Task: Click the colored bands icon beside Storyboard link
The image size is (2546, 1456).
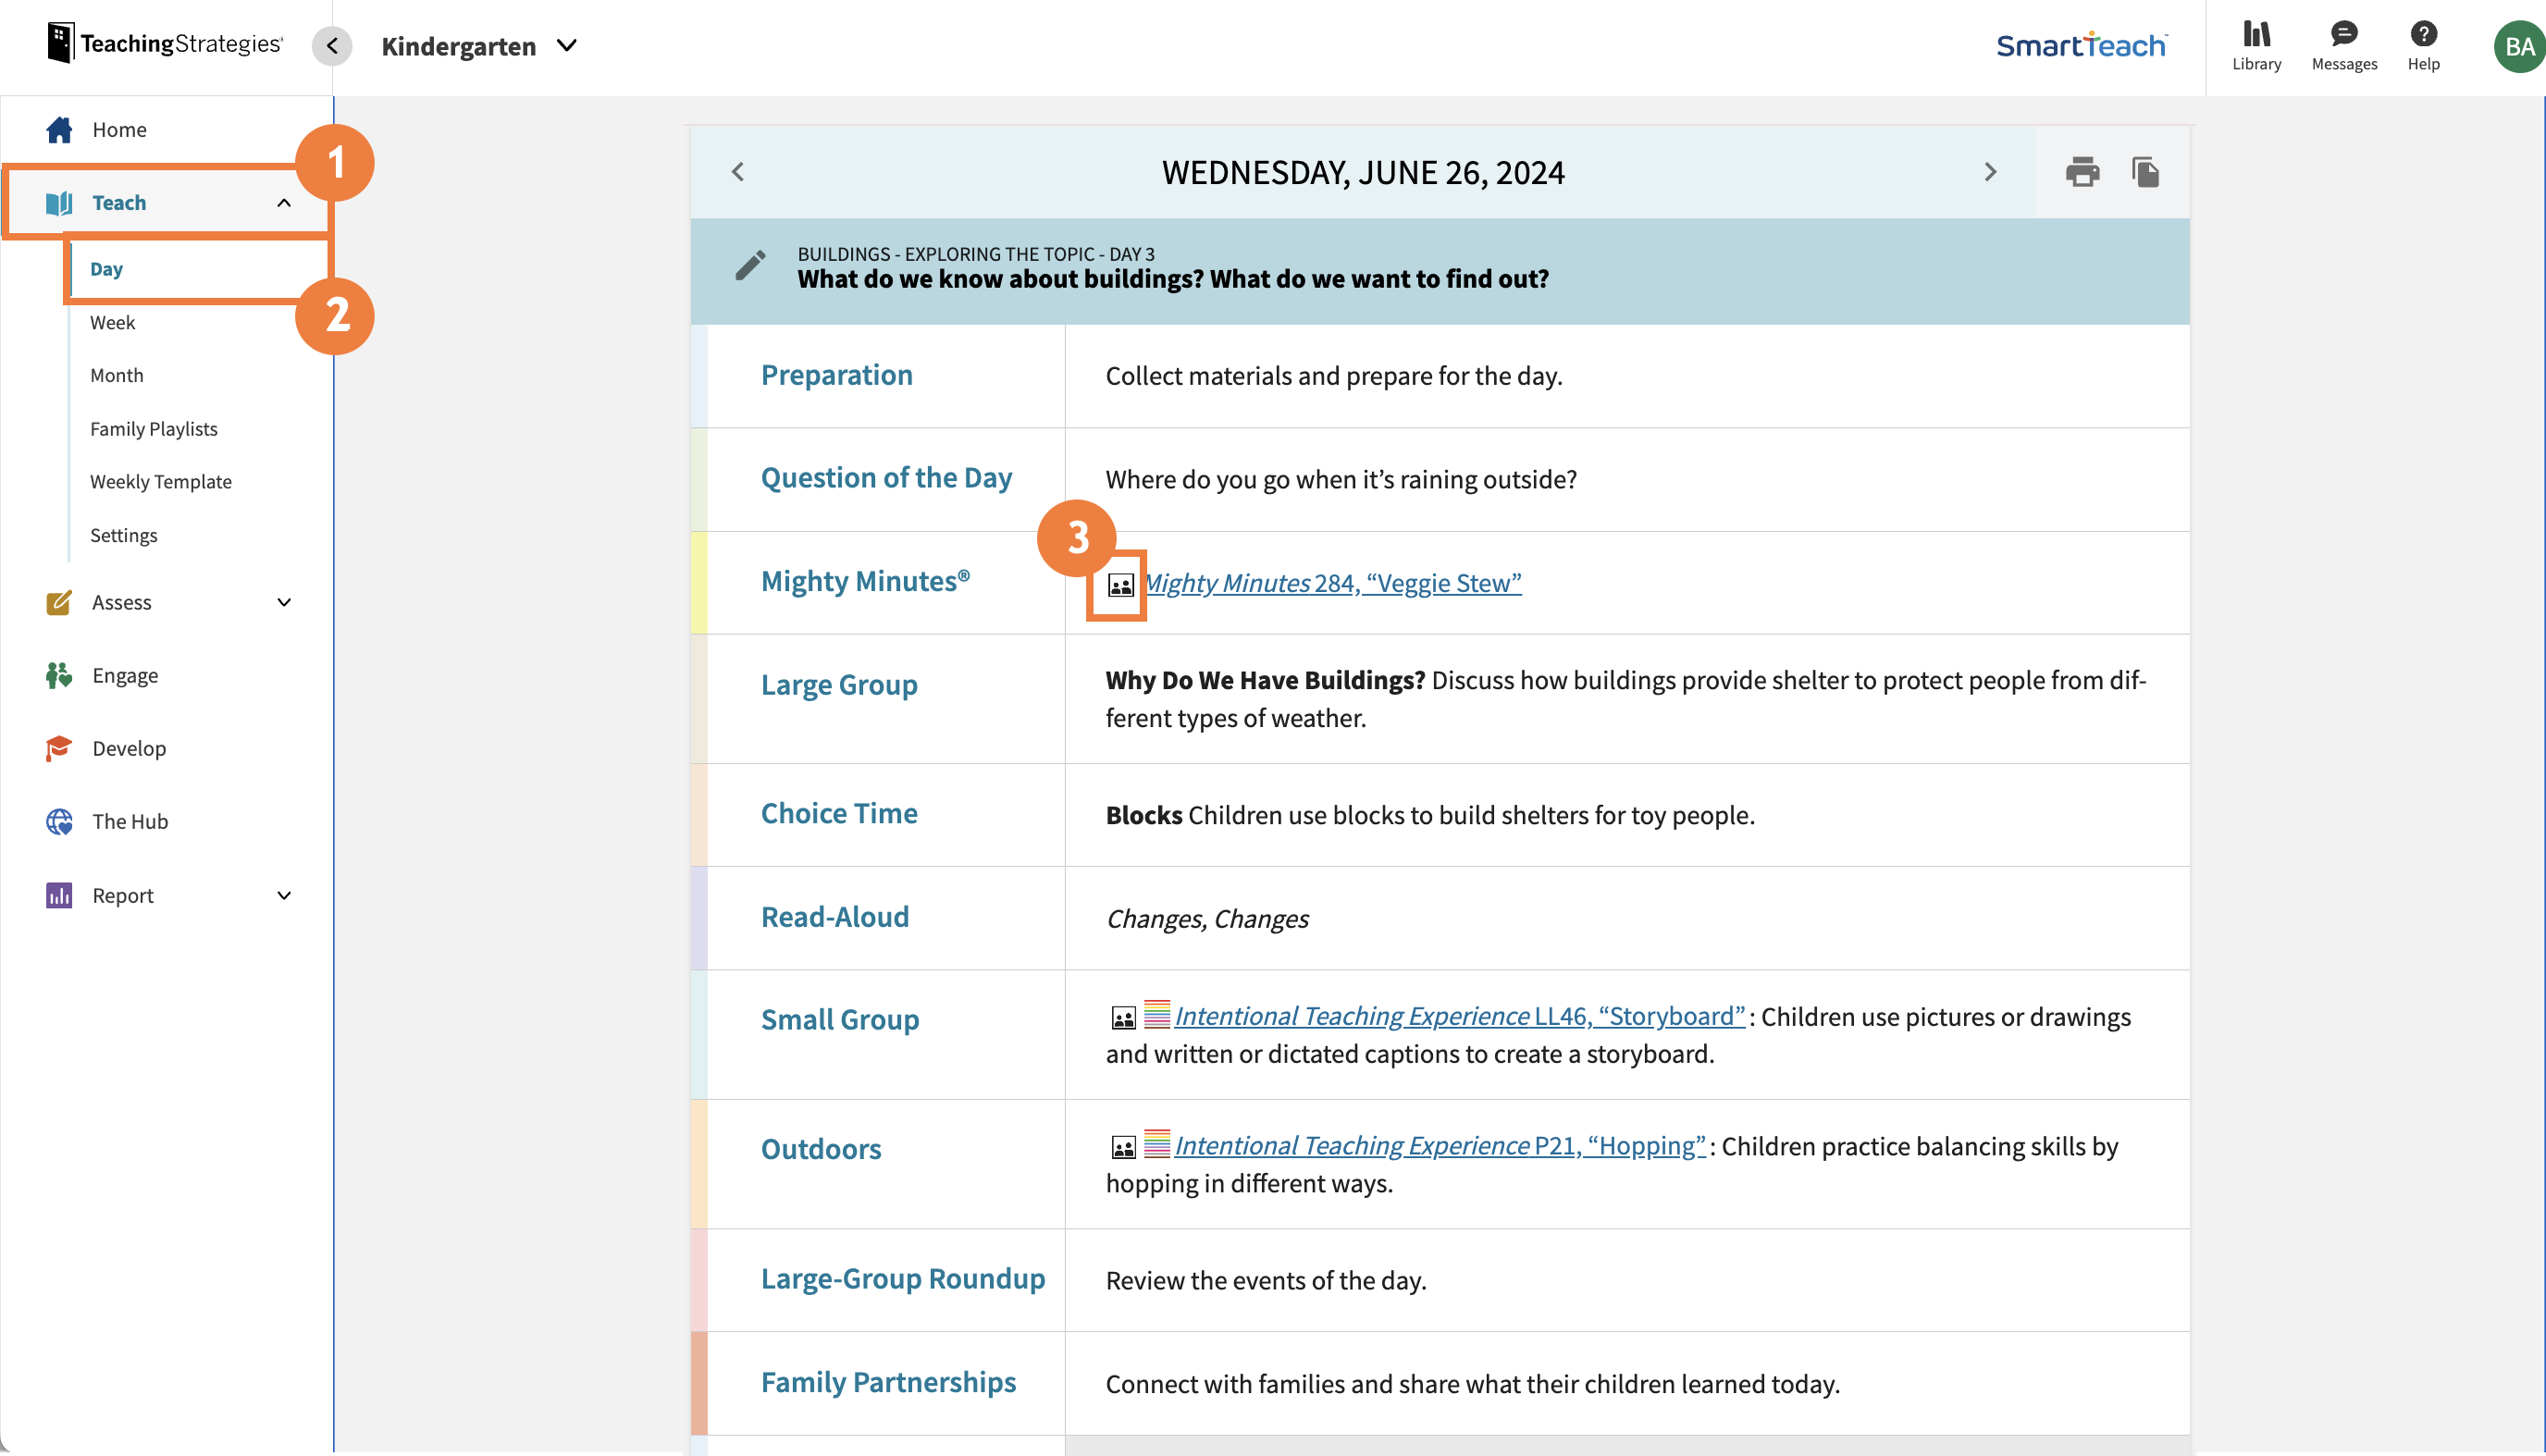Action: (1156, 1014)
